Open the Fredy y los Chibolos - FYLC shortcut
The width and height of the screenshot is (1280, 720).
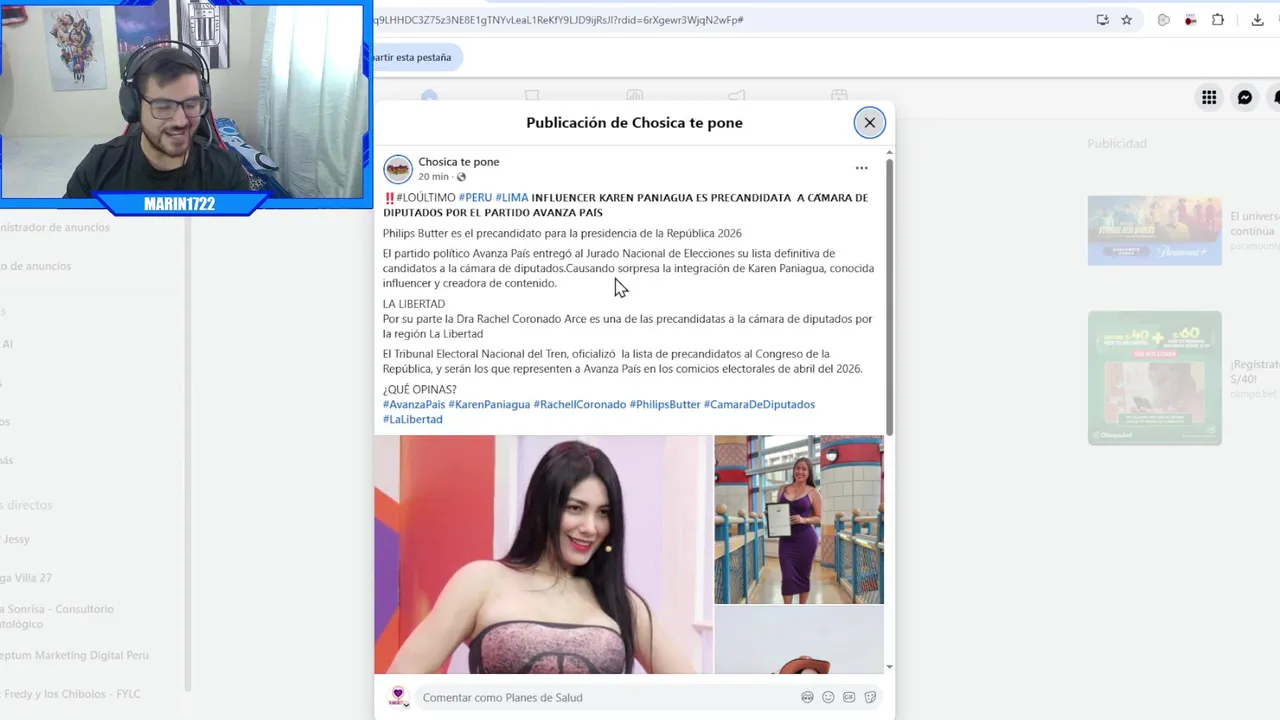[71, 694]
